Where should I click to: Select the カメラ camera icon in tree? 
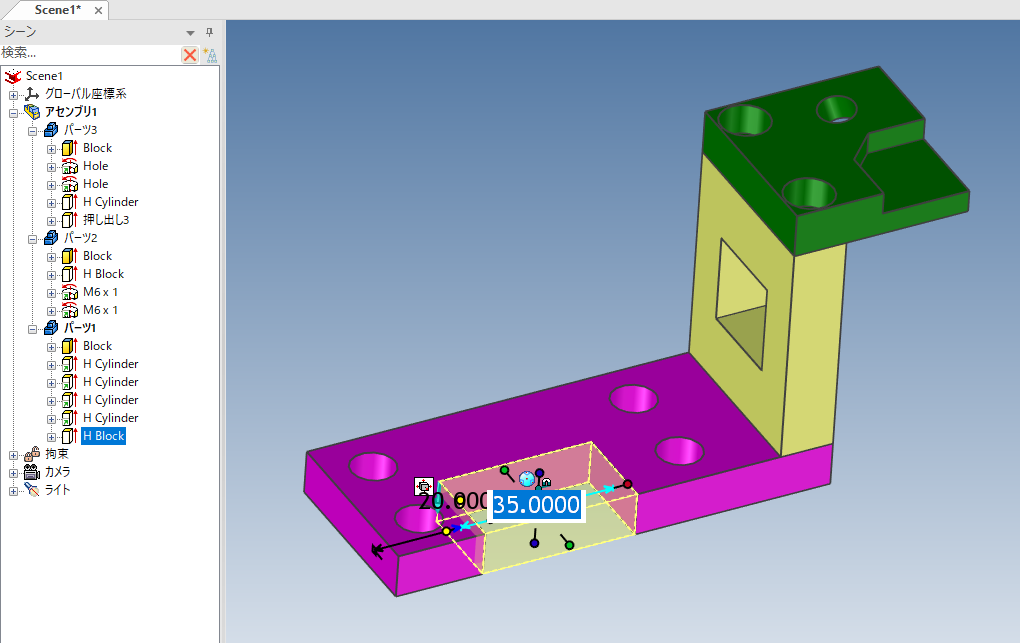[x=32, y=472]
